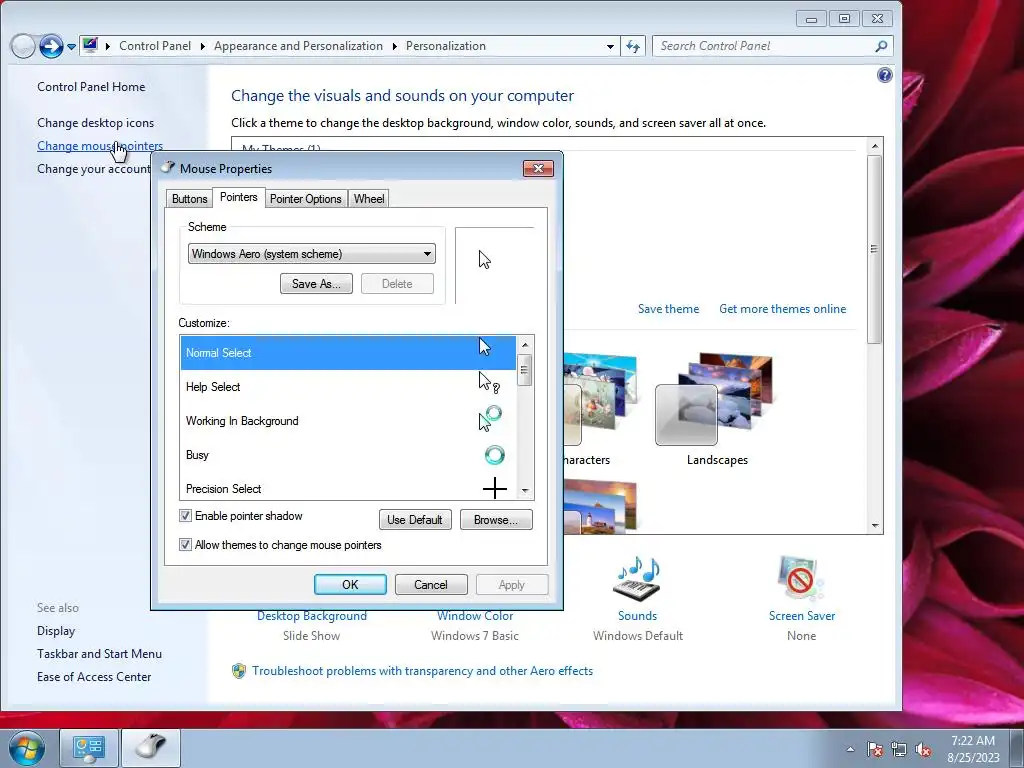The width and height of the screenshot is (1024, 768).
Task: Click the Save As... button
Action: point(316,283)
